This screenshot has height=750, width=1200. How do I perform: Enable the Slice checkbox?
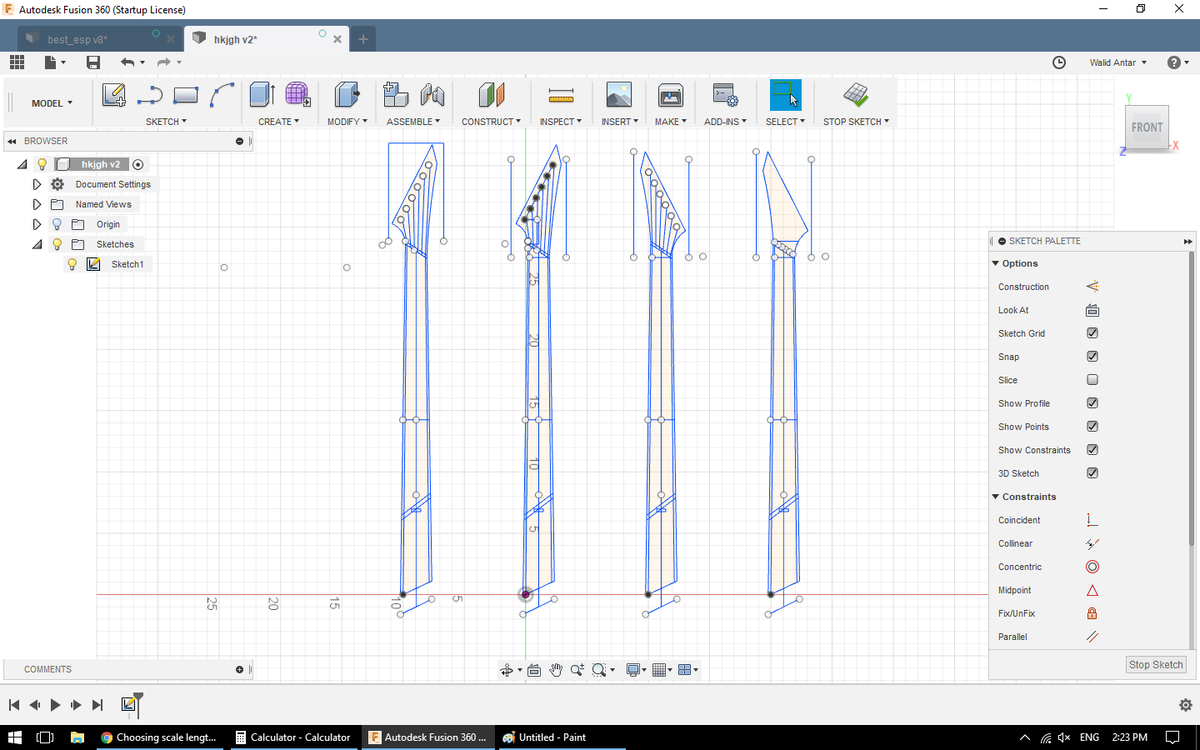point(1092,380)
